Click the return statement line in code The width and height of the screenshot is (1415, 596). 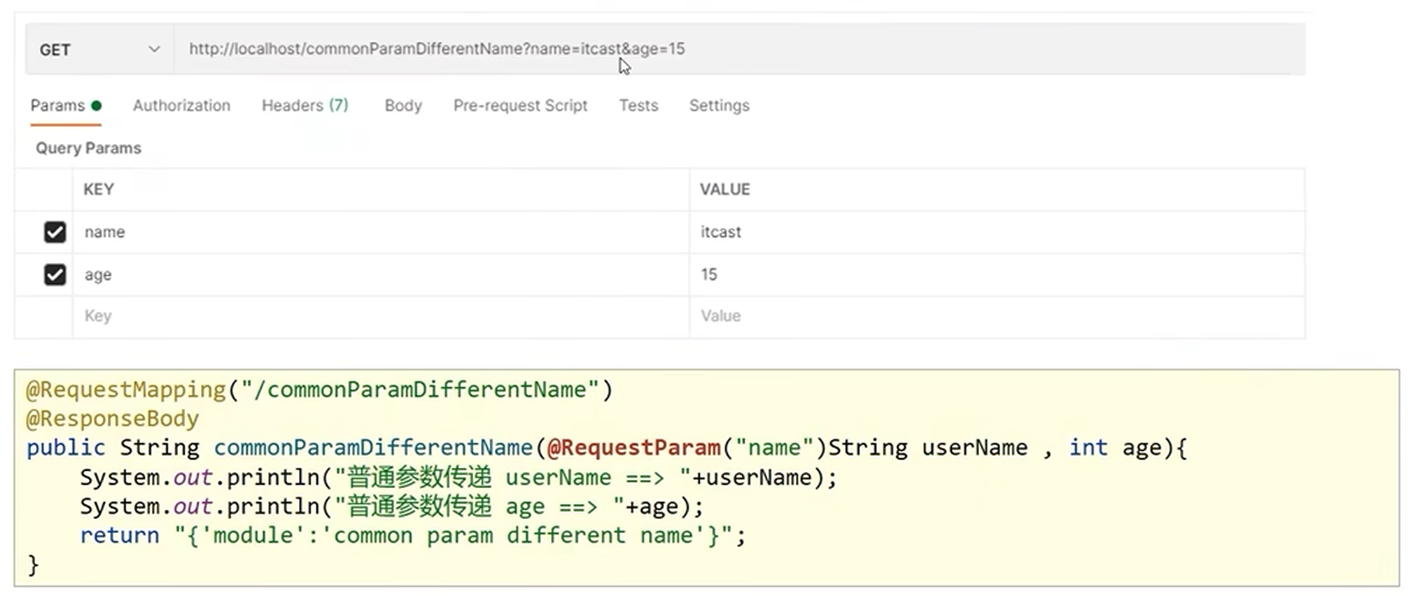click(x=413, y=535)
